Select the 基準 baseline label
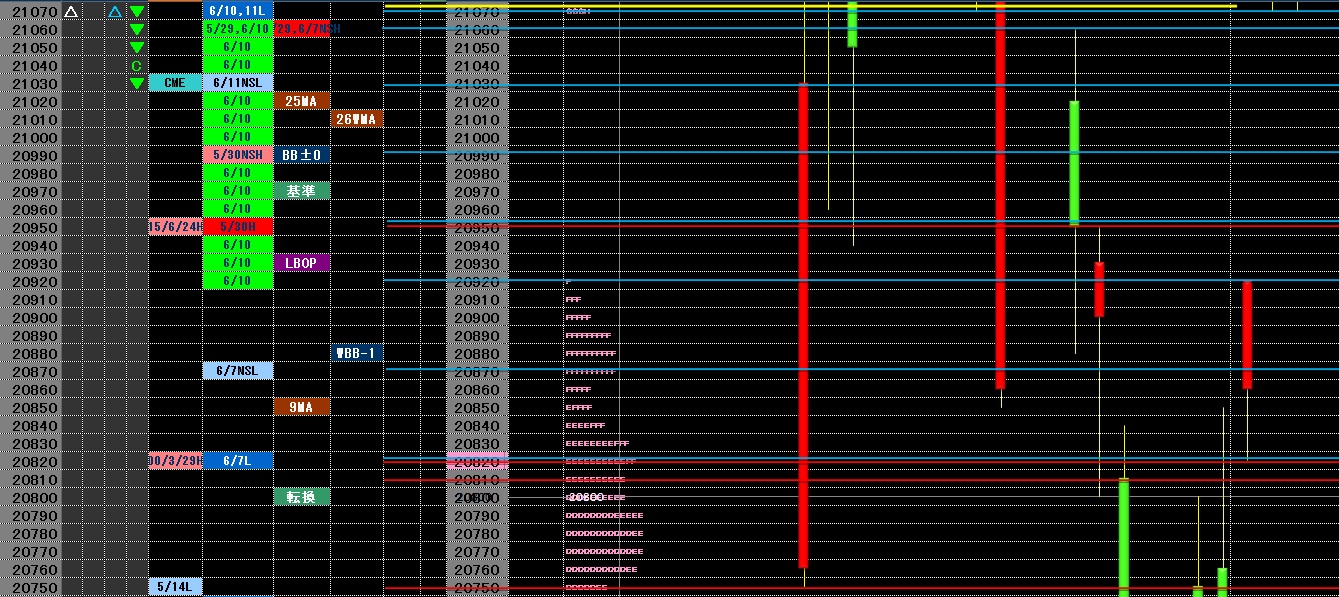Viewport: 1339px width, 597px height. (302, 191)
